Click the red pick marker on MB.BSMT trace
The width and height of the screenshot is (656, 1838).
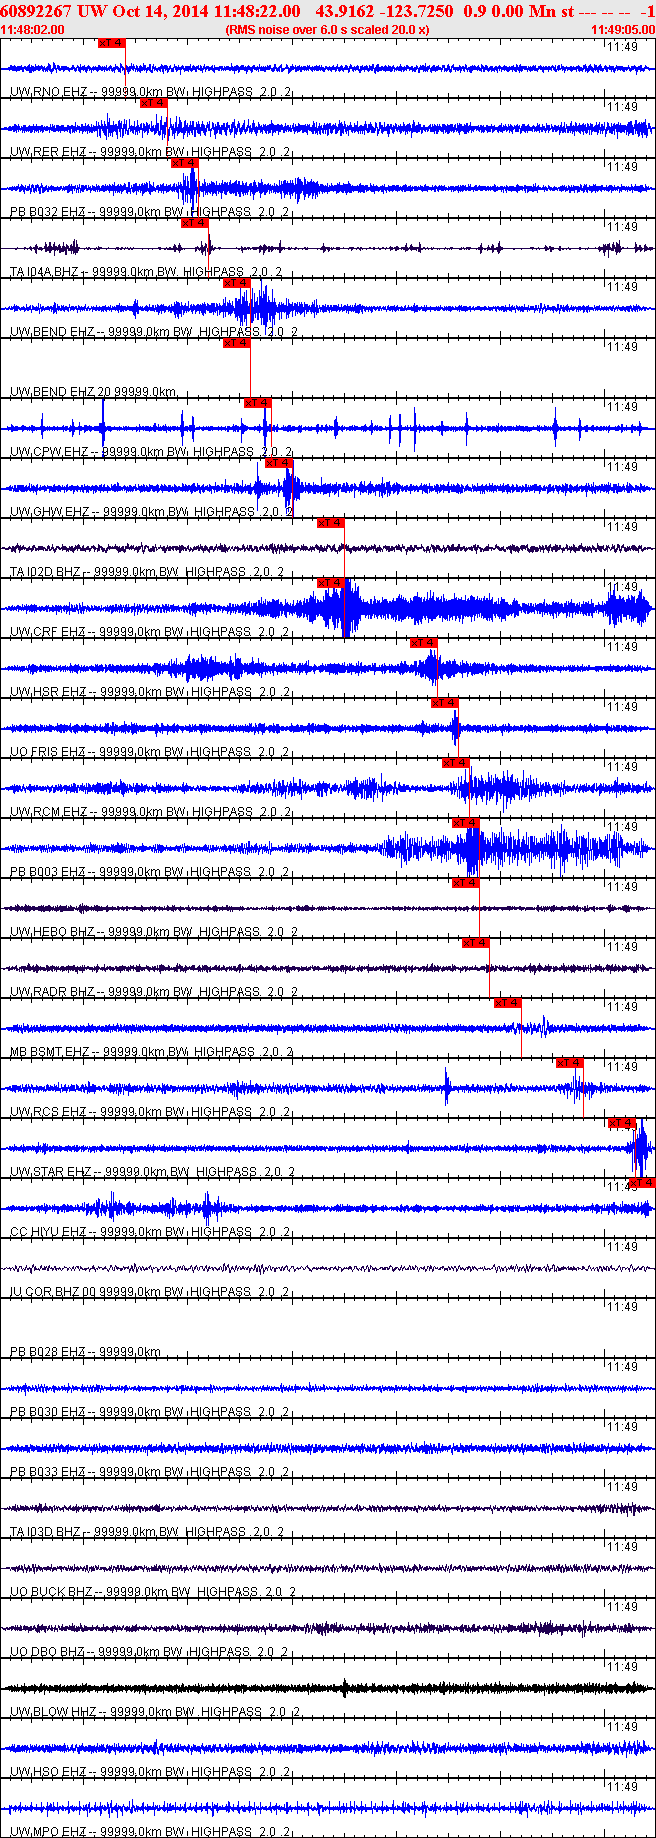tap(507, 1003)
